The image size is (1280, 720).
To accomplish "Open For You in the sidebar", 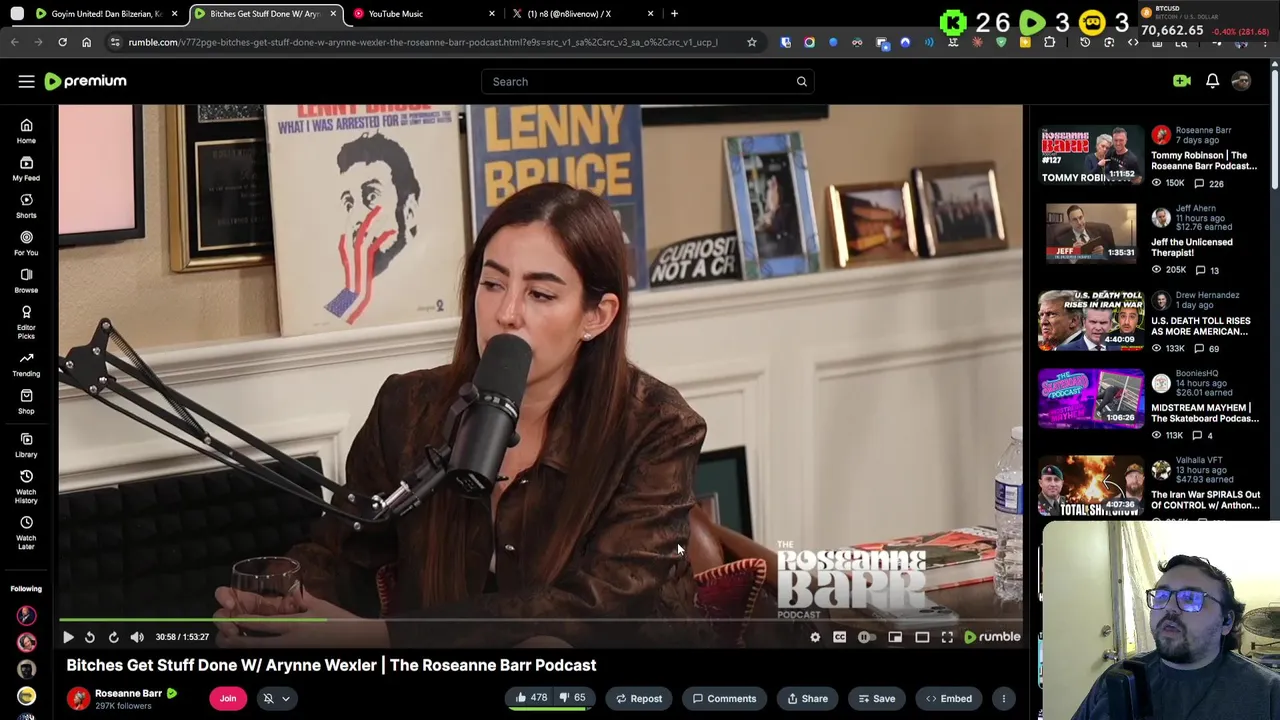I will point(26,243).
